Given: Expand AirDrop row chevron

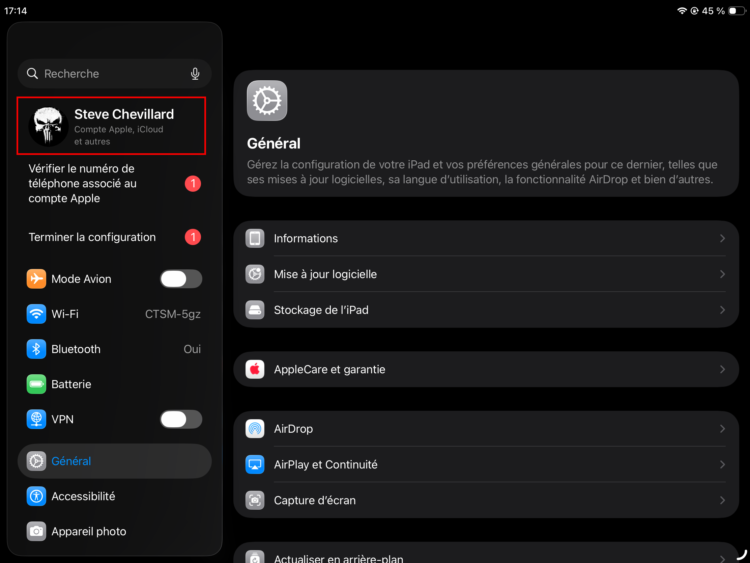Looking at the screenshot, I should (x=722, y=429).
